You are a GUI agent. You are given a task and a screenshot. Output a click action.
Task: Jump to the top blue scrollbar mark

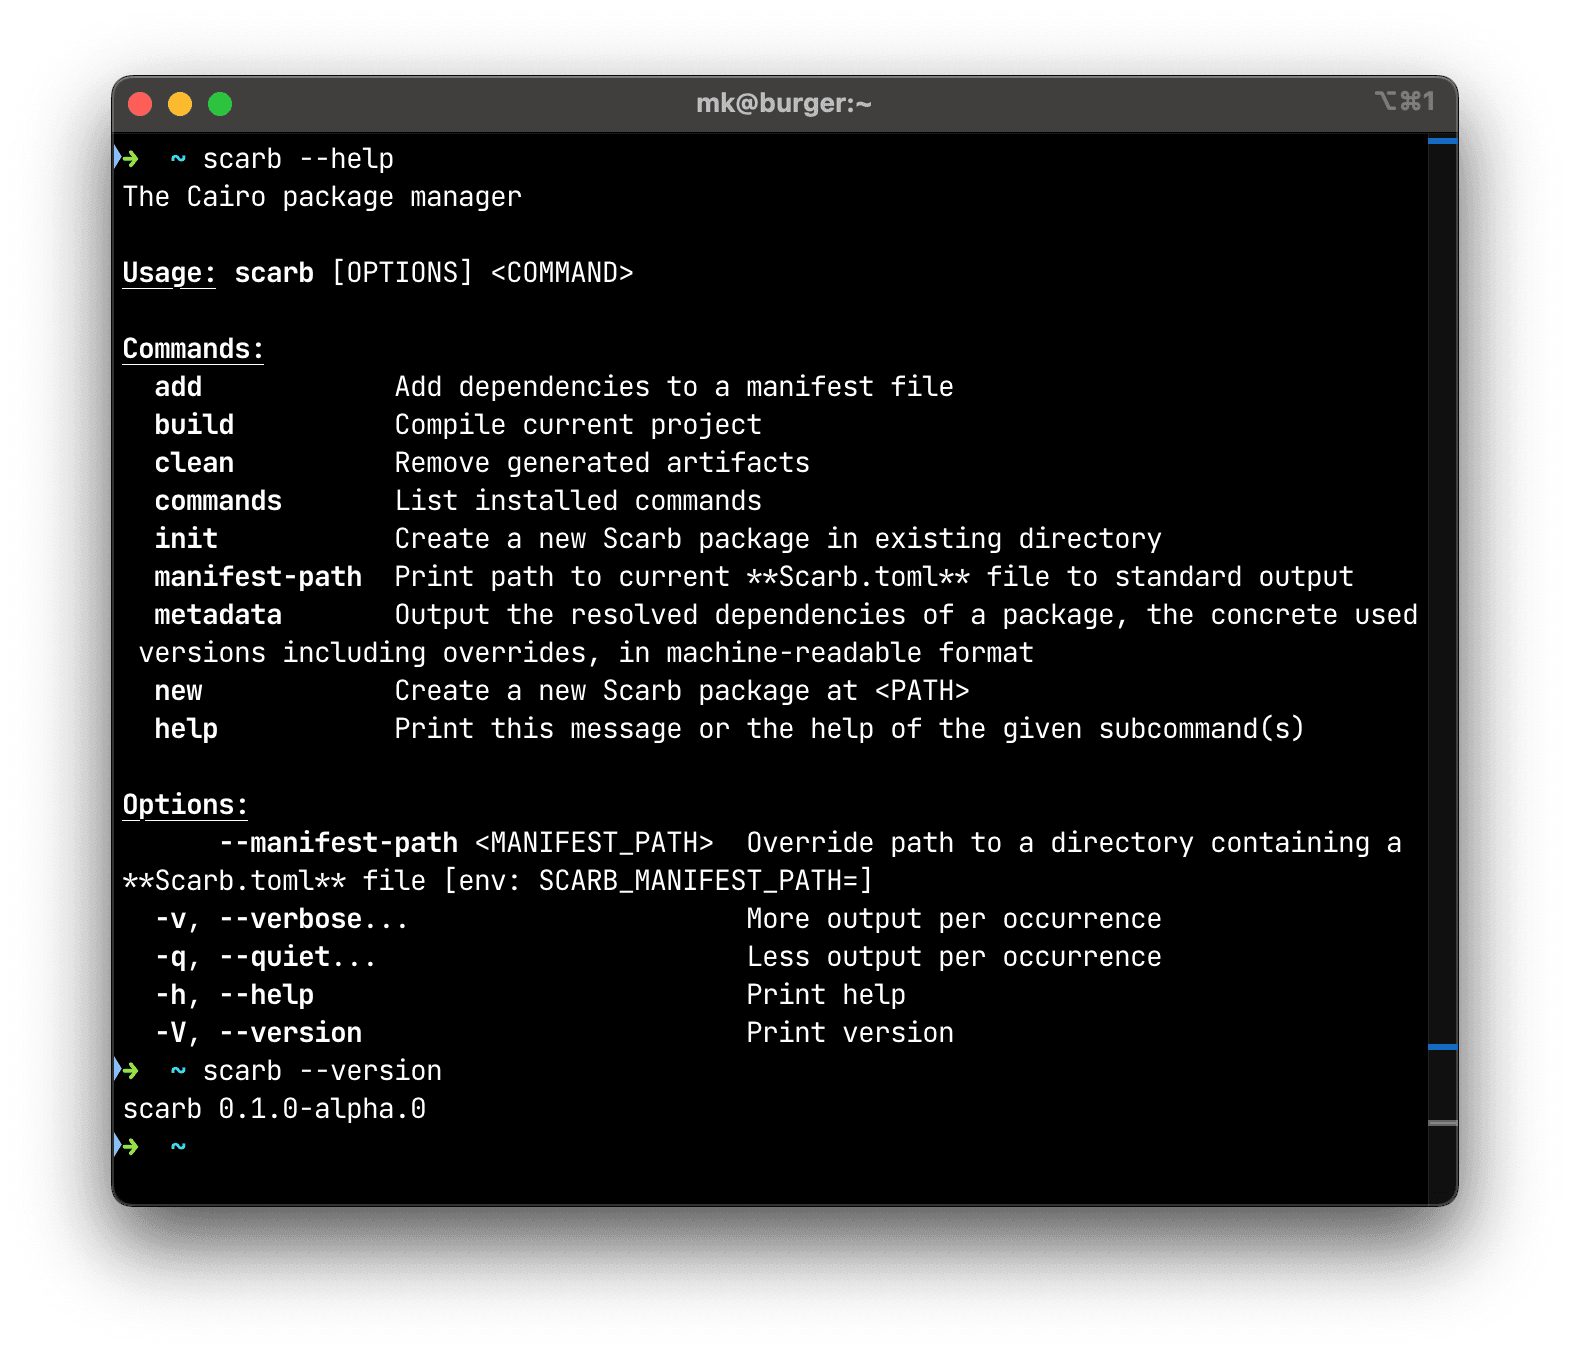(1442, 142)
